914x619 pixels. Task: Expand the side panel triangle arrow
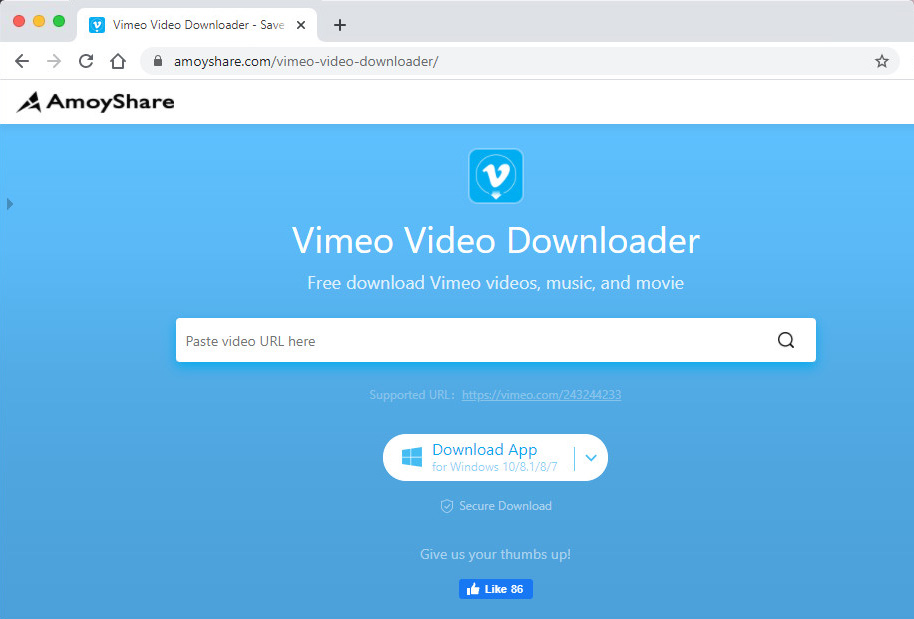[x=10, y=204]
